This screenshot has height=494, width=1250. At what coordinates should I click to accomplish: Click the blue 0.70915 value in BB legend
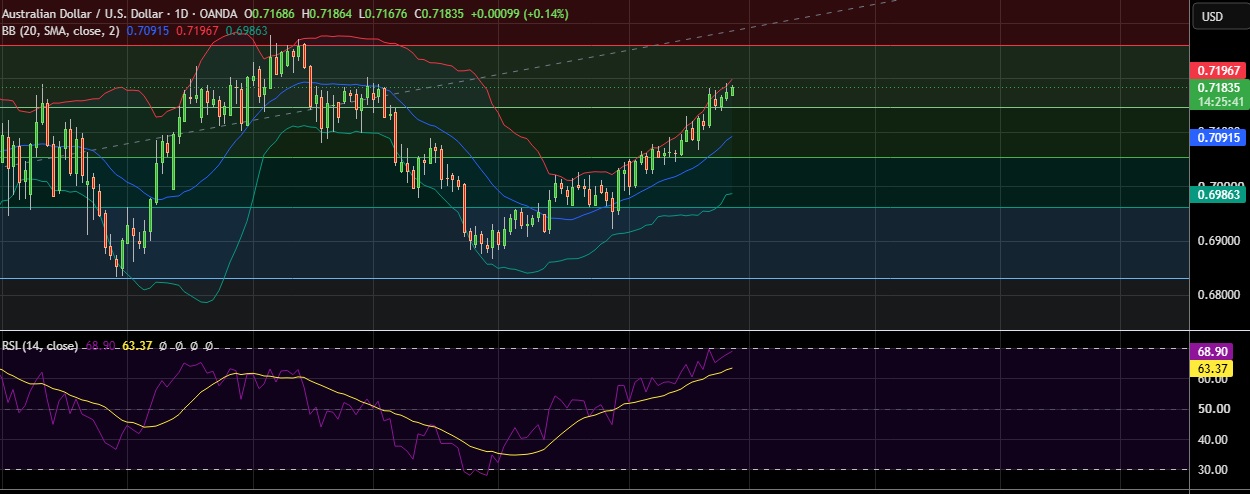[149, 31]
